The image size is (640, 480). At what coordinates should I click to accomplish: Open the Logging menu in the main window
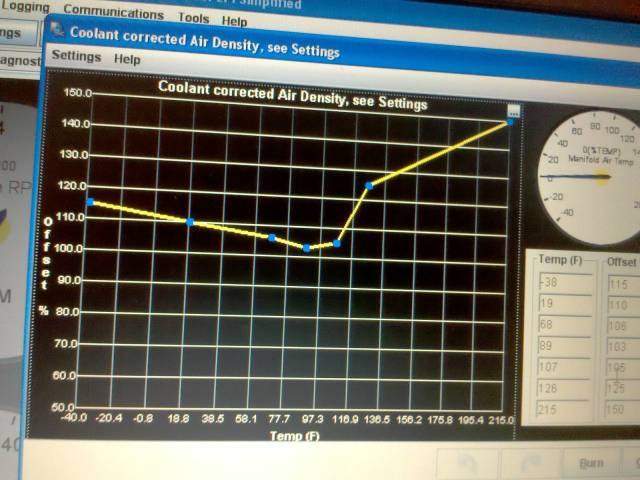click(25, 6)
